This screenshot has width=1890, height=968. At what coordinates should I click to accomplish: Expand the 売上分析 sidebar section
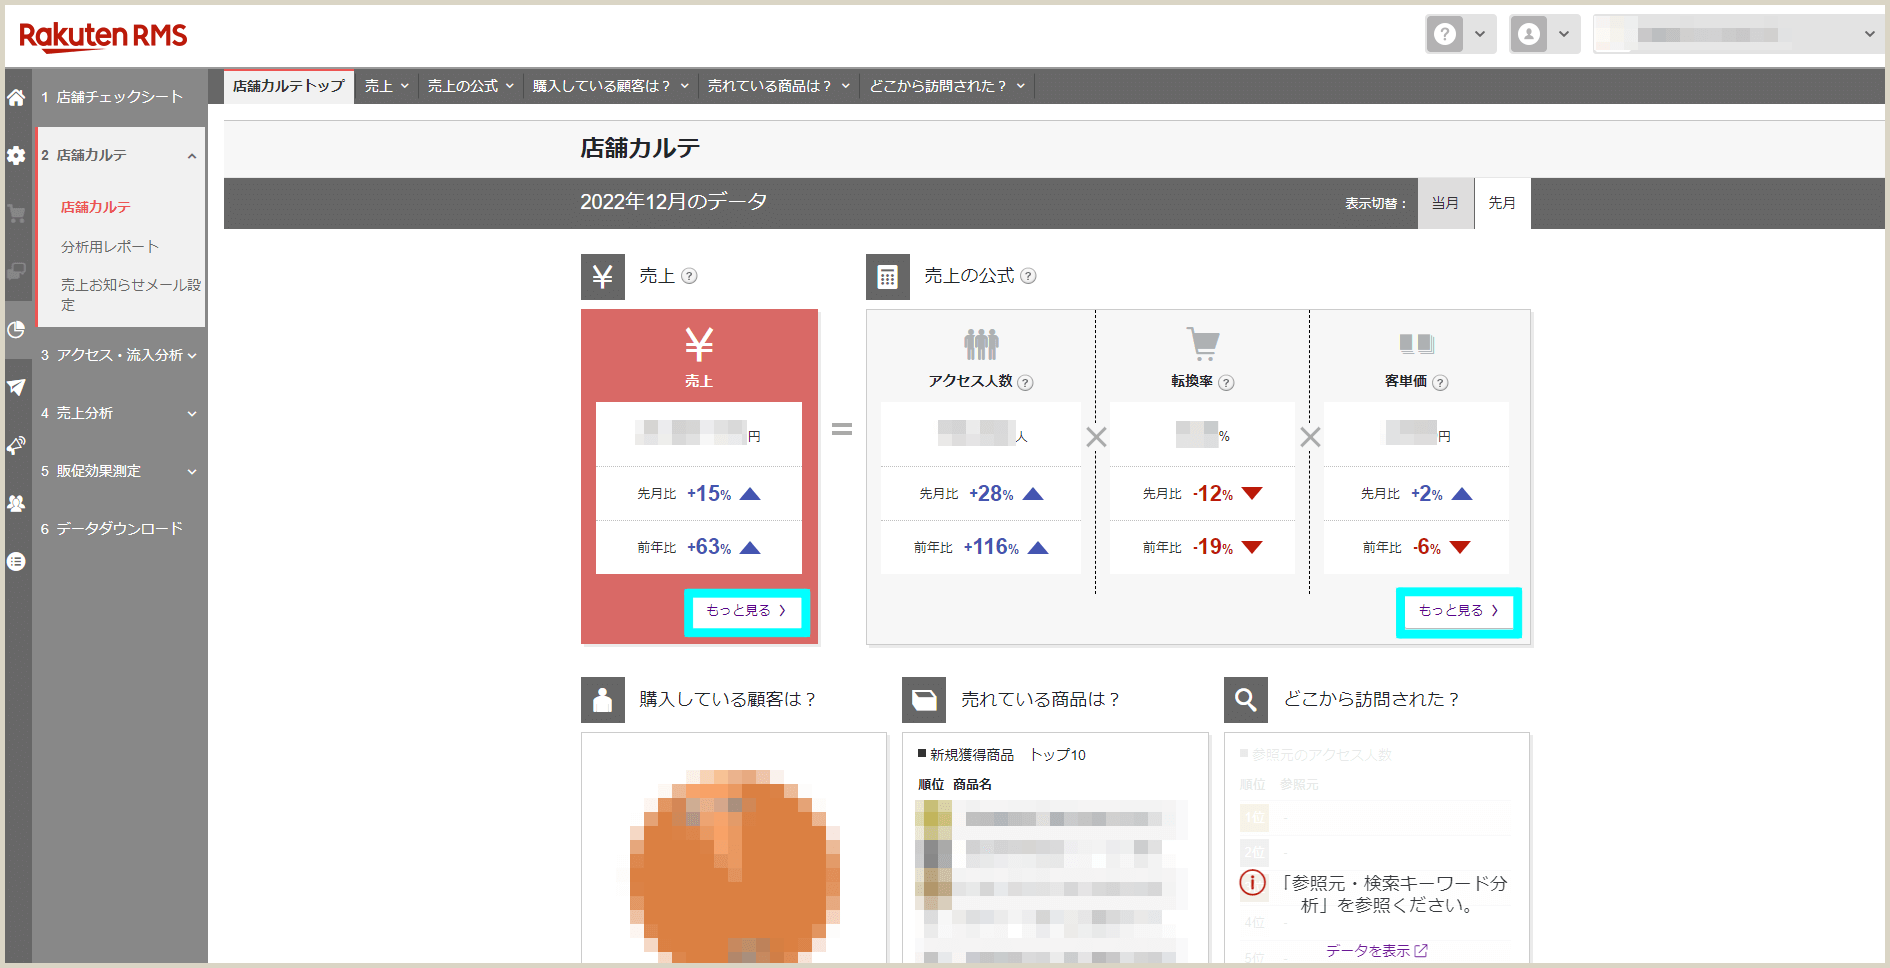pyautogui.click(x=192, y=414)
